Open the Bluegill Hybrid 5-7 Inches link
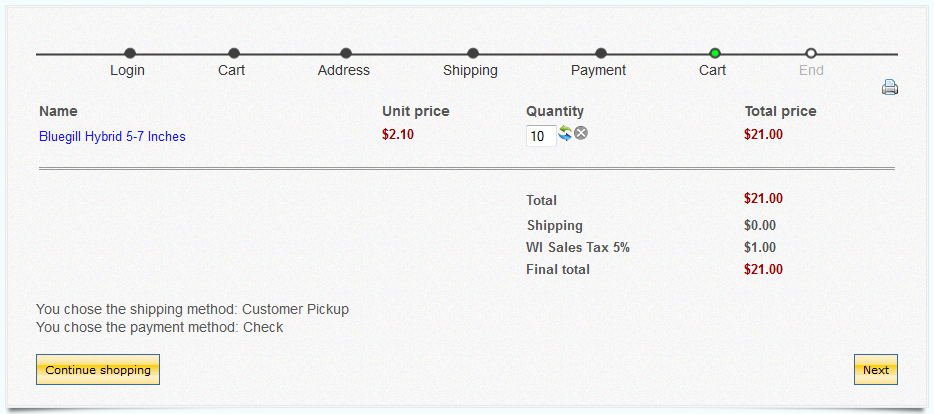934x414 pixels. pos(113,136)
